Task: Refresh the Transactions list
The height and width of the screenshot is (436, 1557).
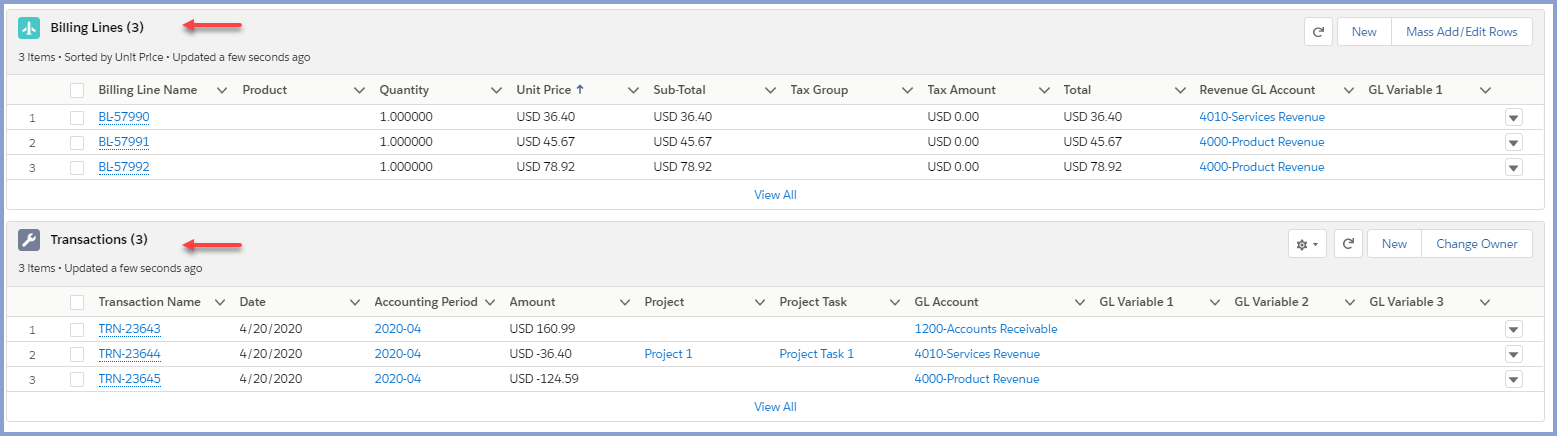Action: tap(1348, 244)
